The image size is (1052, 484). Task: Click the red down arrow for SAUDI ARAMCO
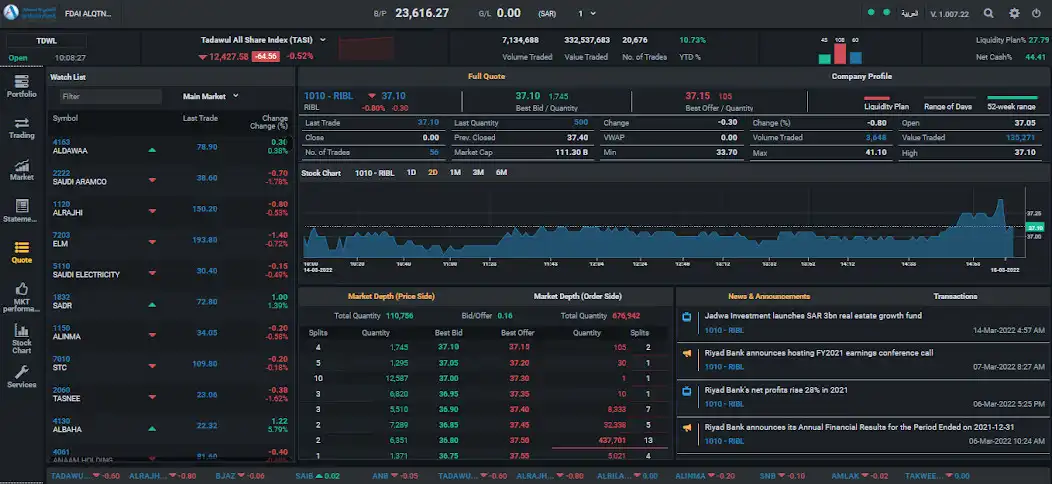pos(152,180)
